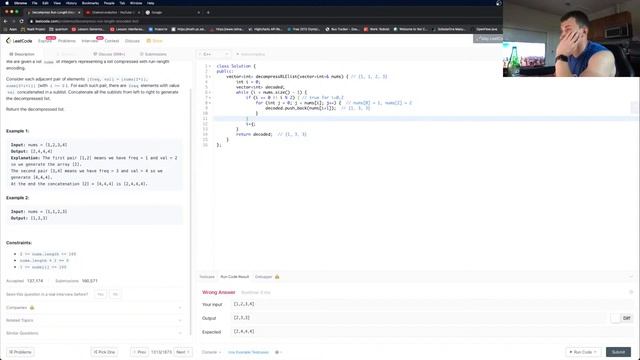640x360 pixels.
Task: Answer Yes to seen in interview question
Action: point(100,294)
